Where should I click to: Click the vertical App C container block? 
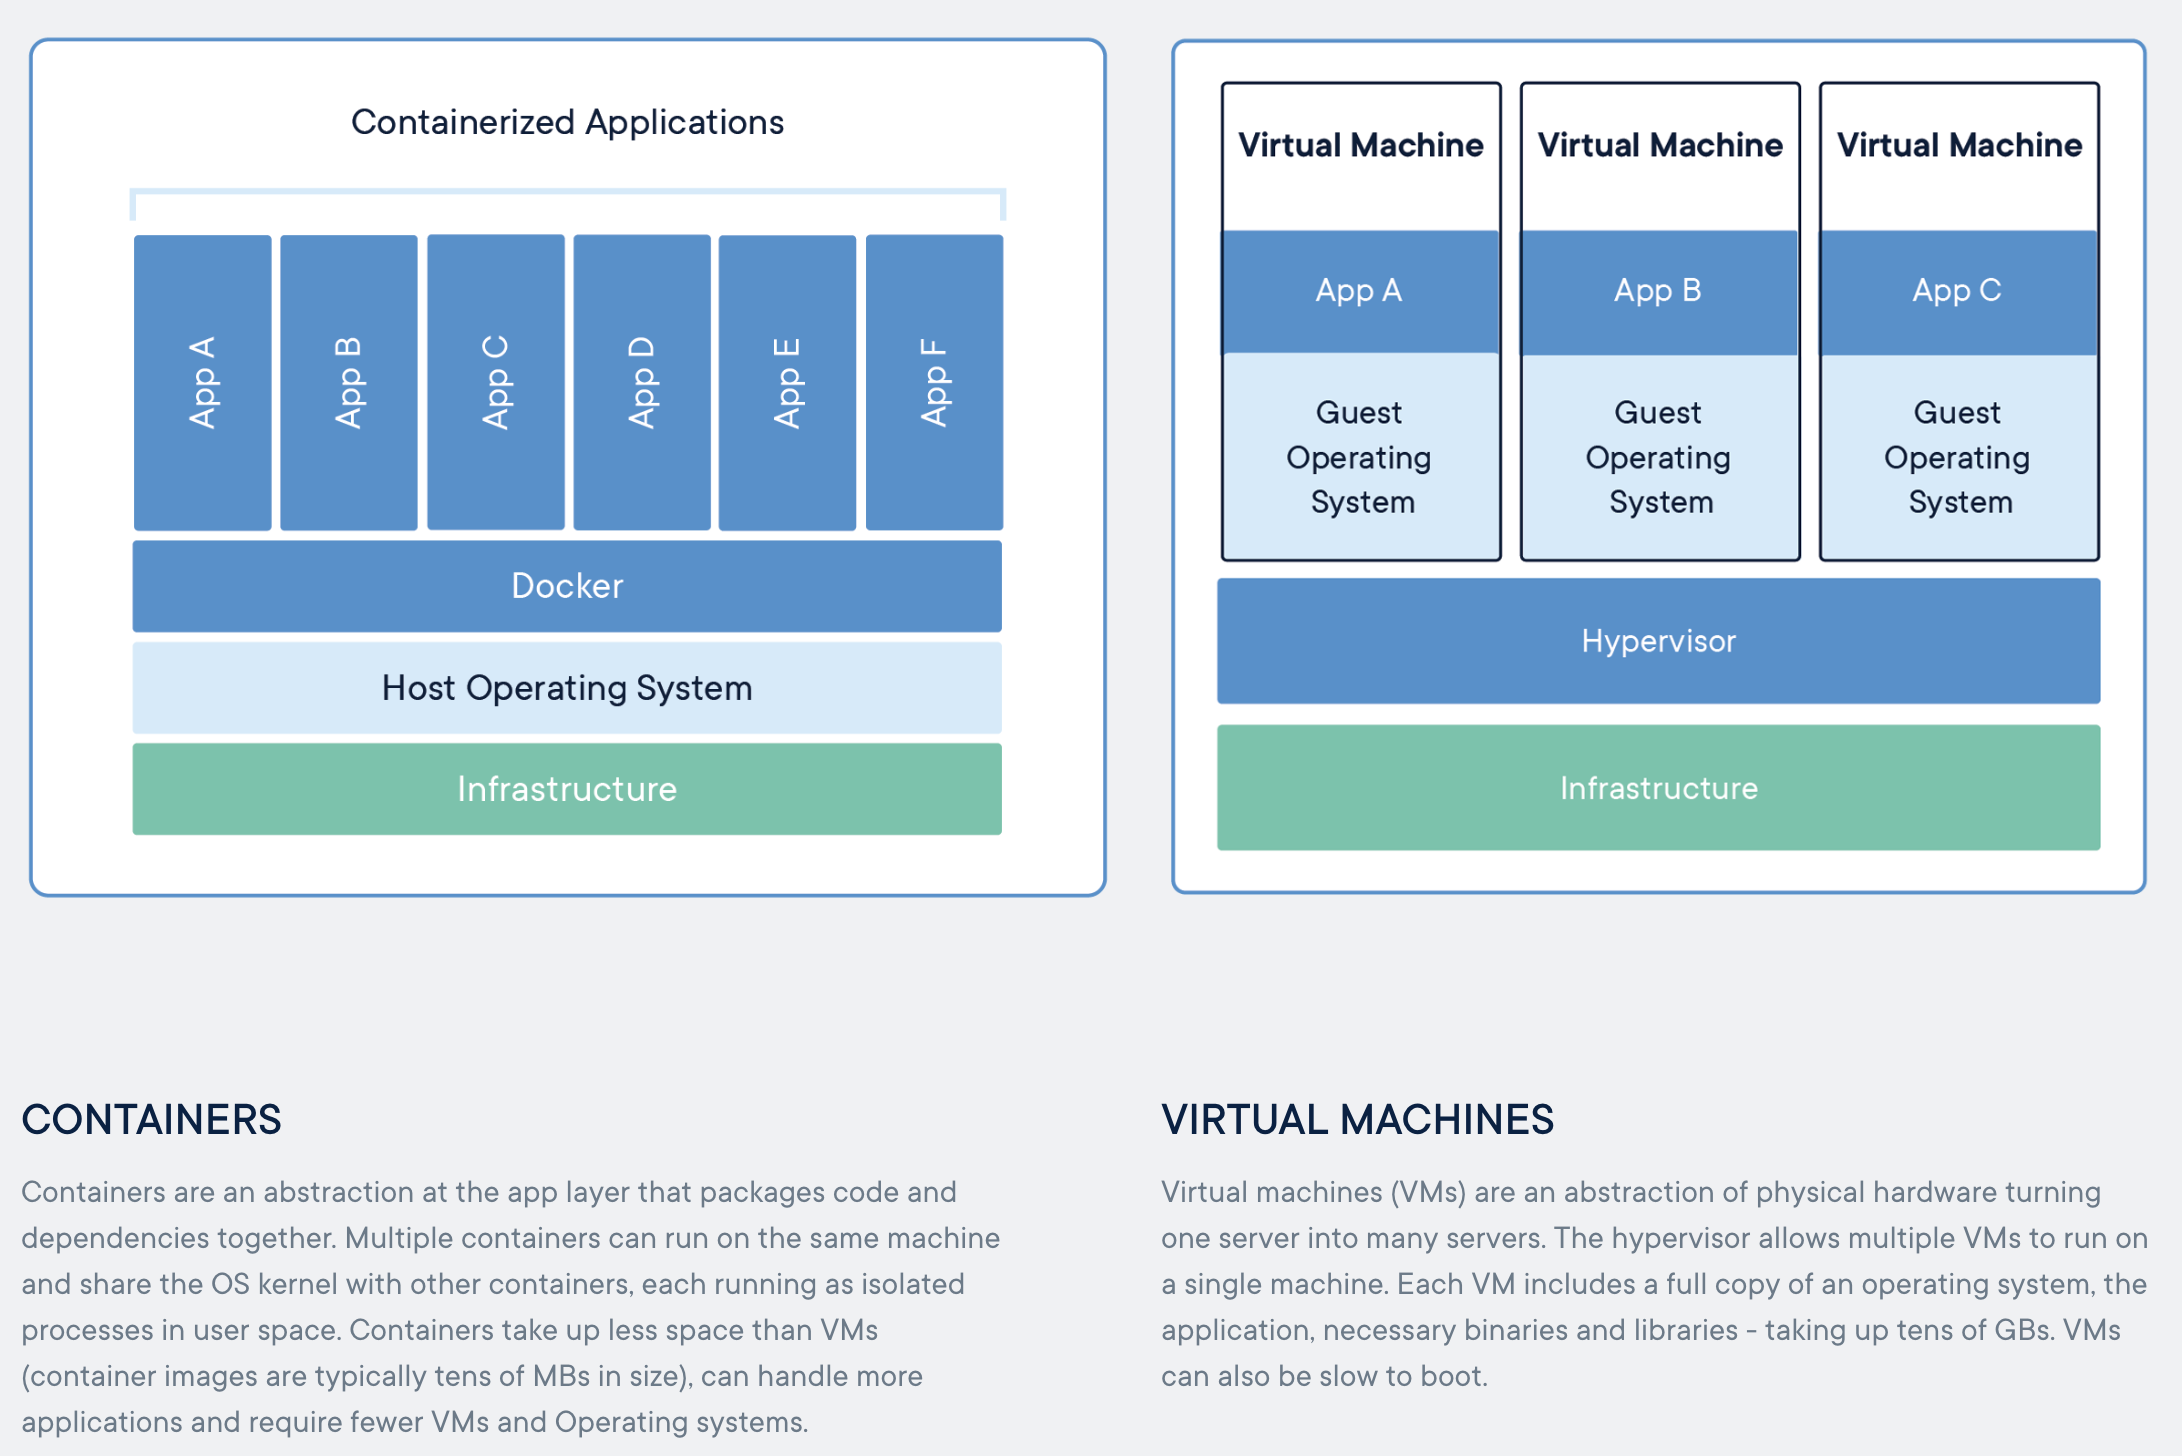496,382
